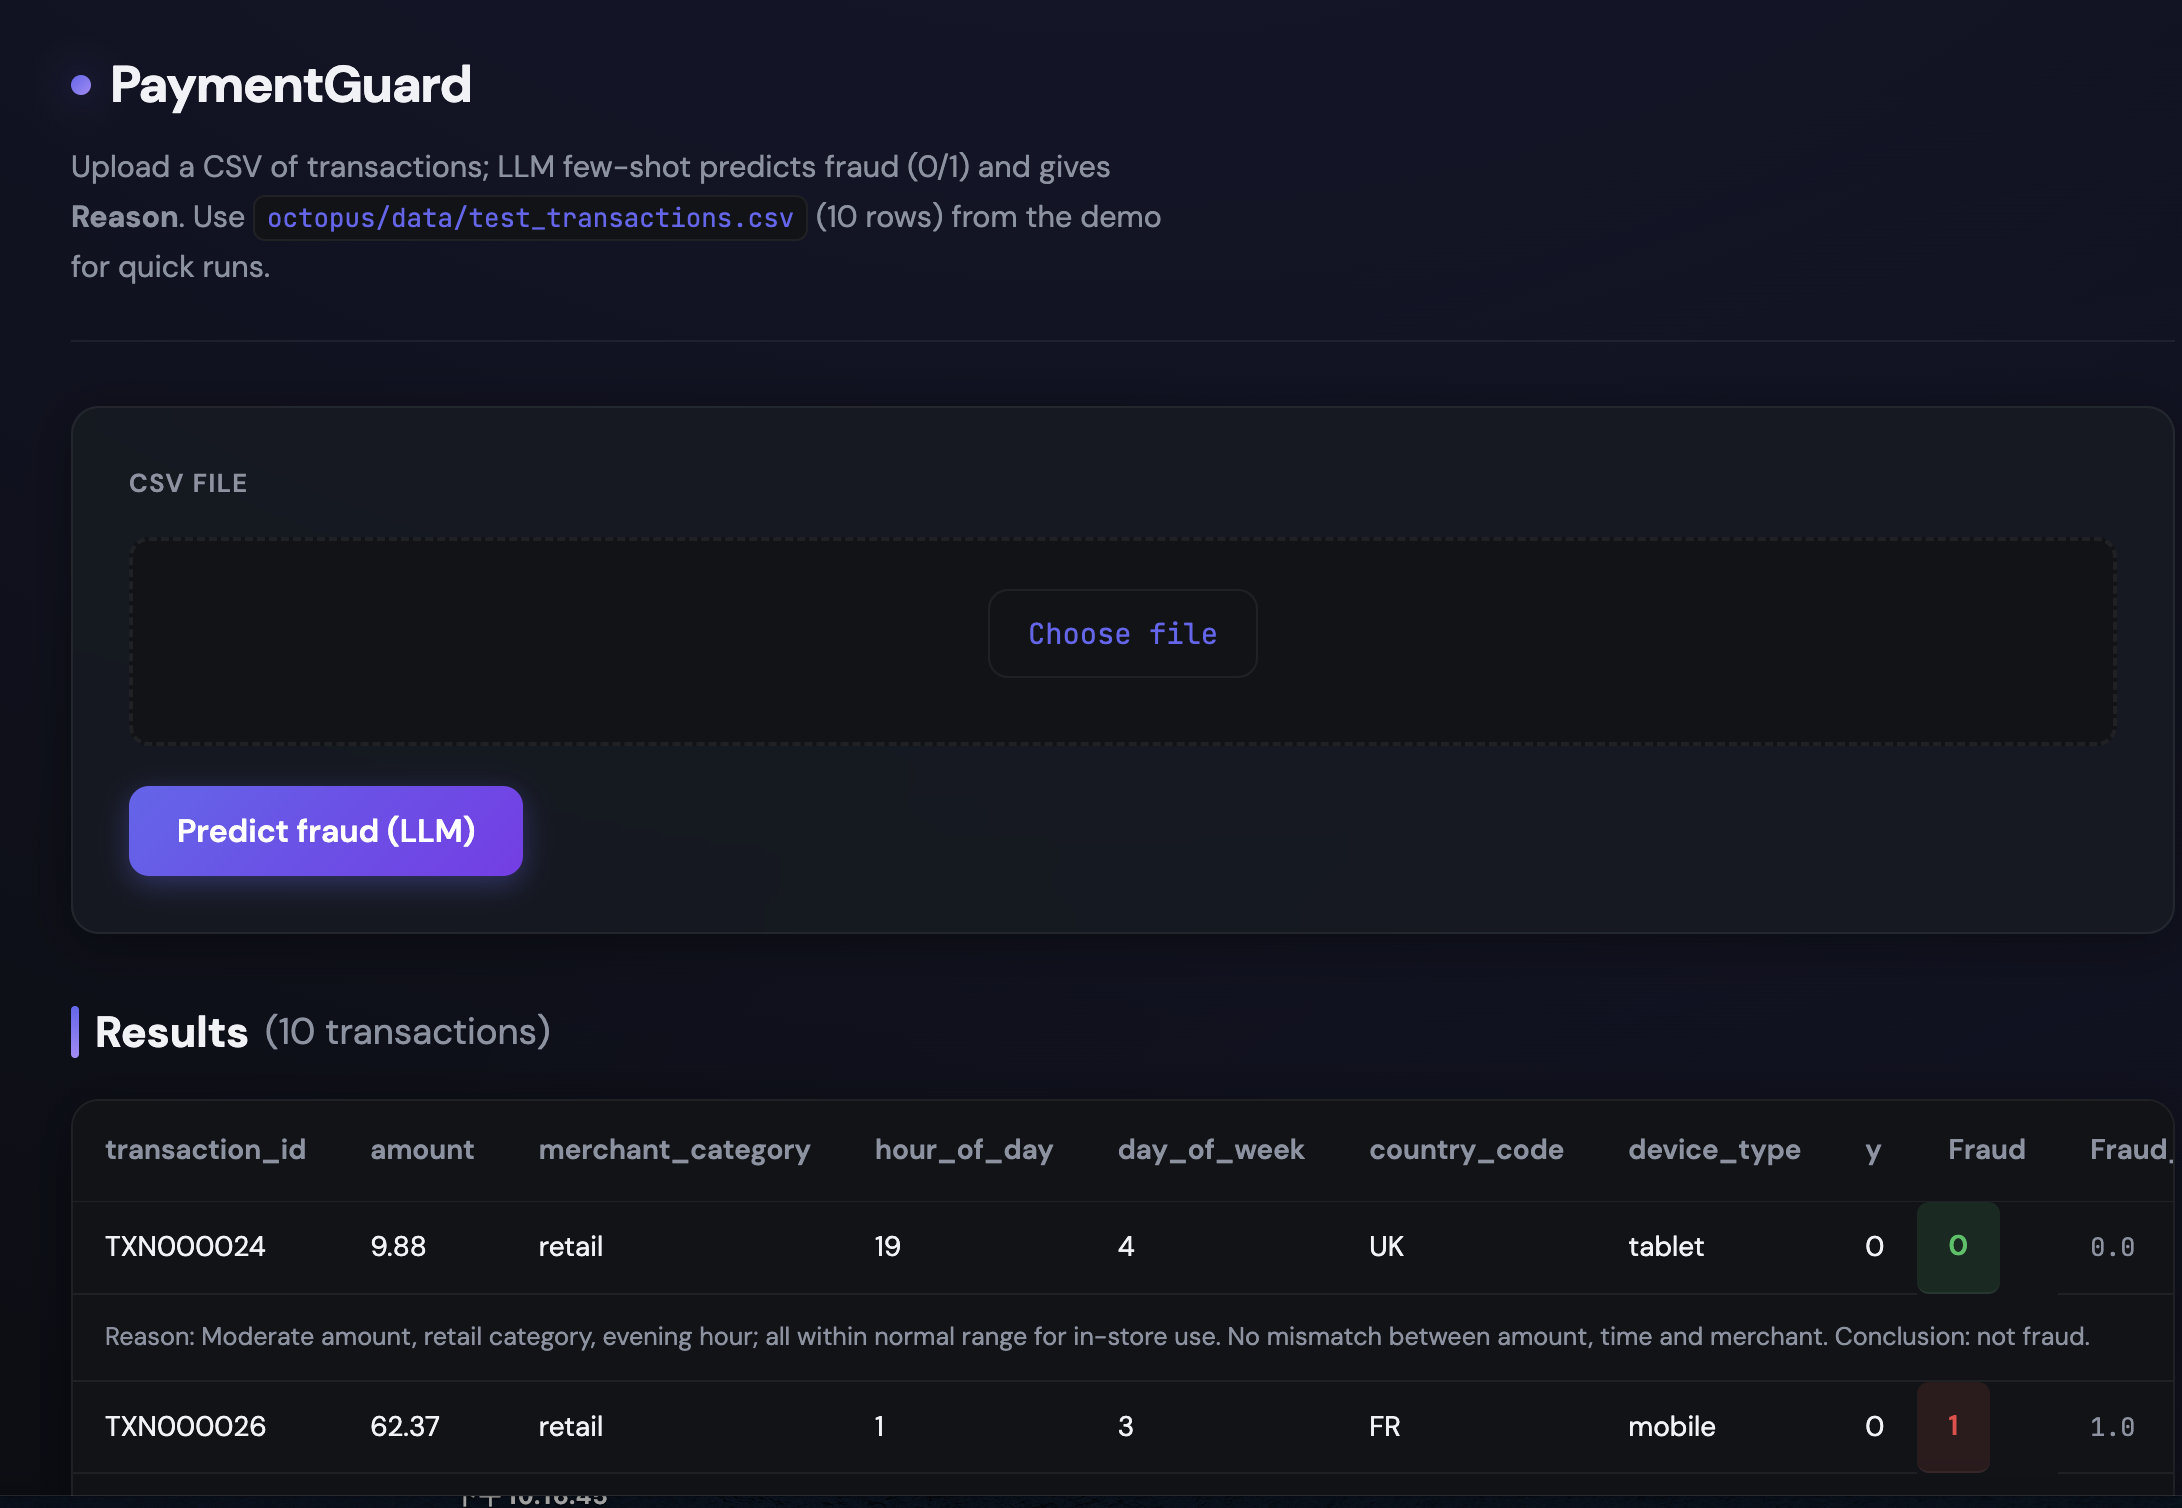The image size is (2182, 1508).
Task: Click the Fraud column header
Action: 1986,1150
